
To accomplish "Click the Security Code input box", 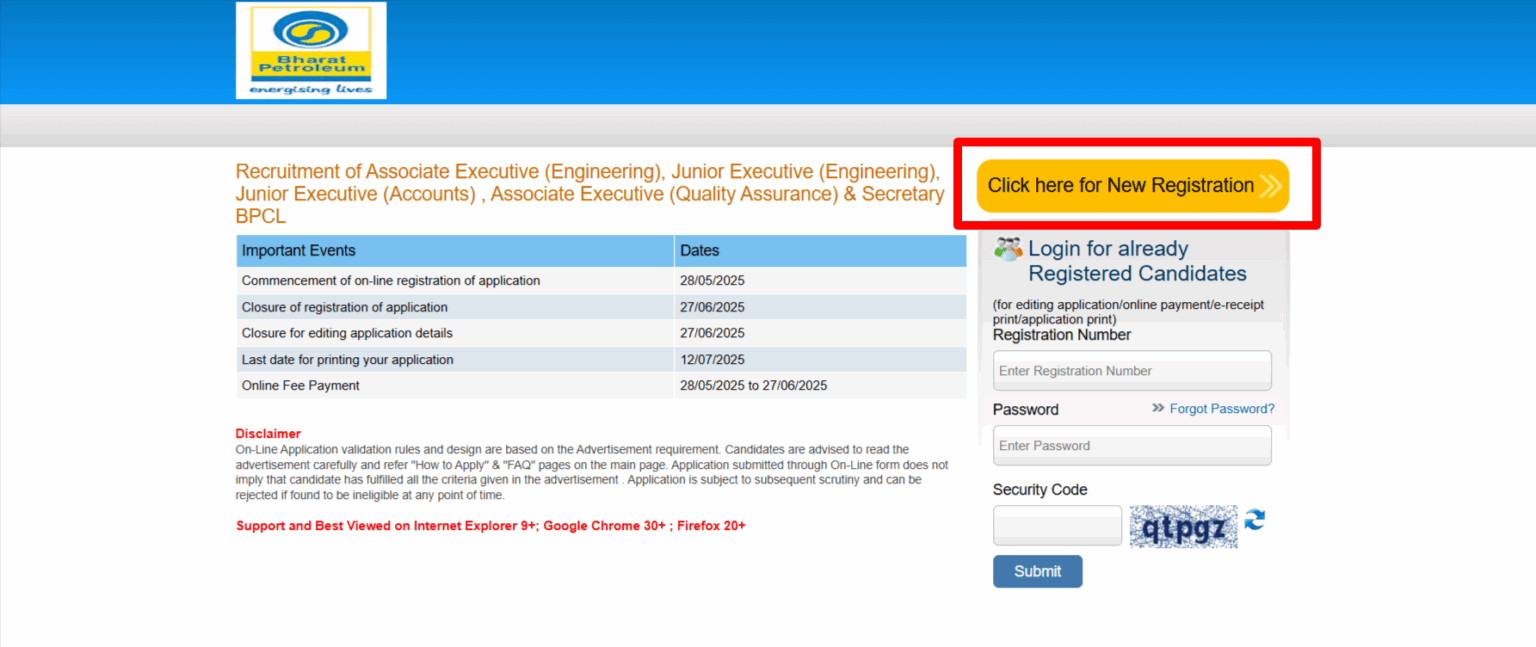I will [1056, 525].
